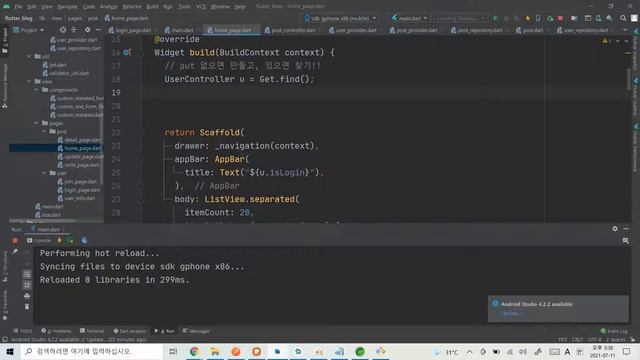Hide the Project panel with the minus icon
This screenshot has width=640, height=360.
tap(98, 30)
